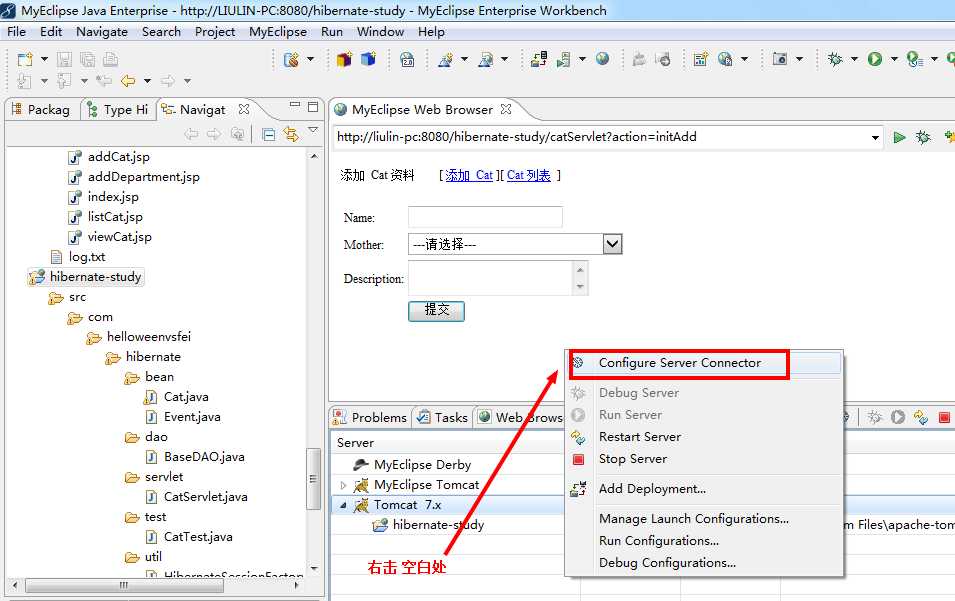Click the red Stop Server icon in Servers toolbar
Image resolution: width=955 pixels, height=601 pixels.
944,417
